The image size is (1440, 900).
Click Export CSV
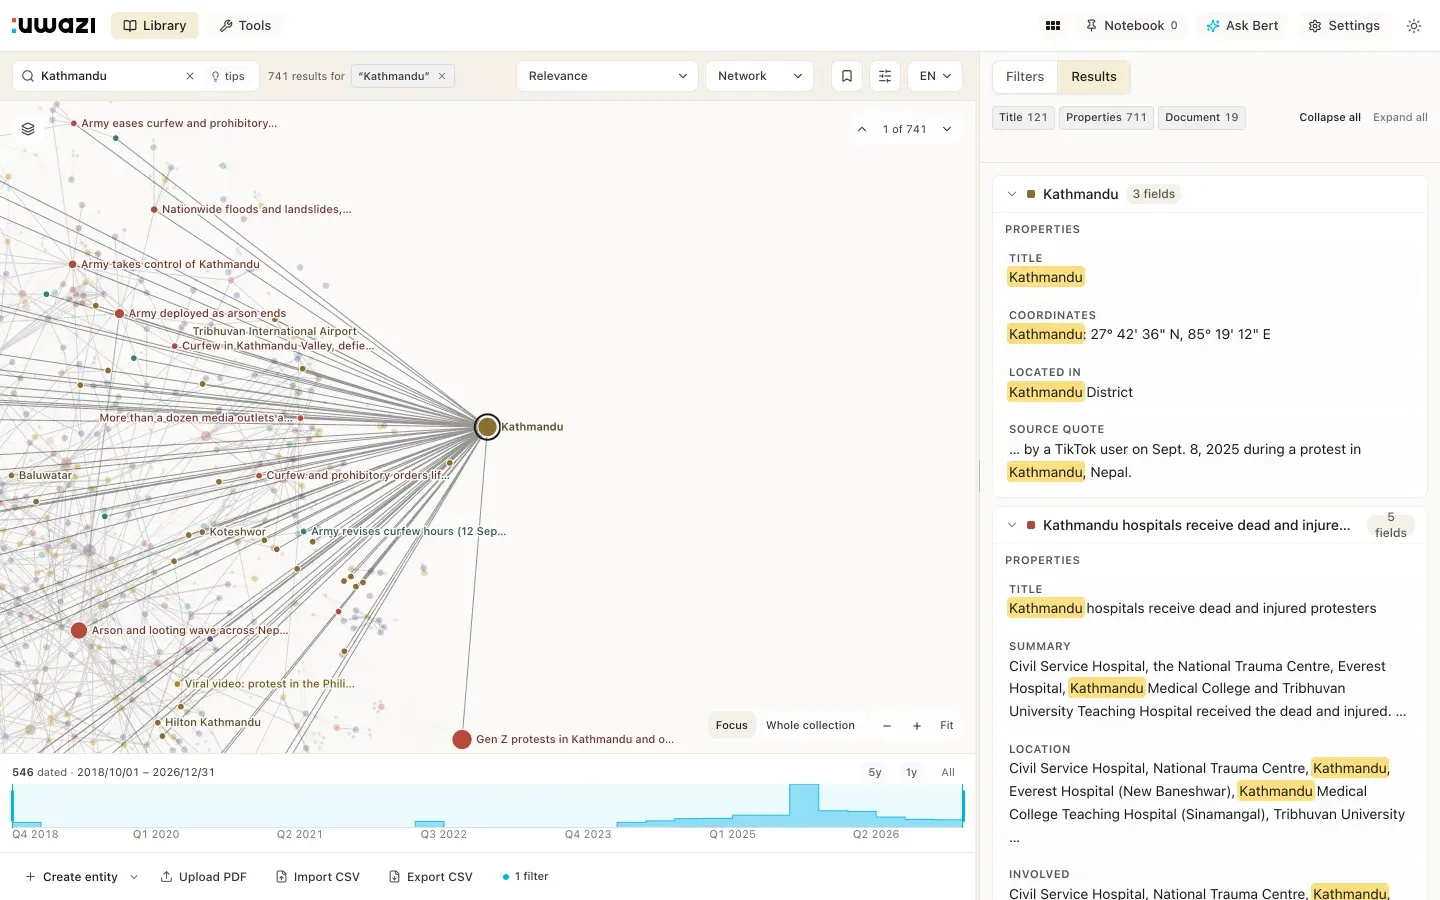click(x=431, y=877)
